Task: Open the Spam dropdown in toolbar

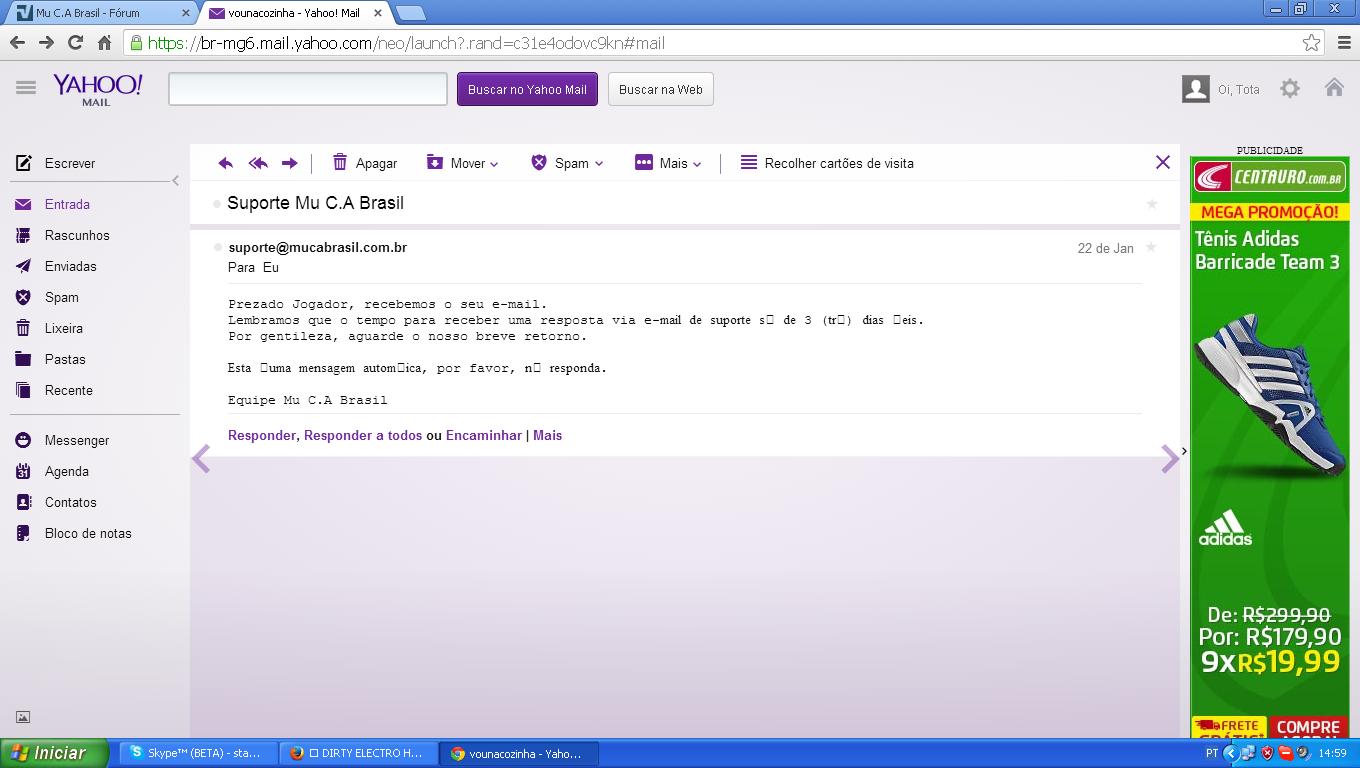Action: coord(567,163)
